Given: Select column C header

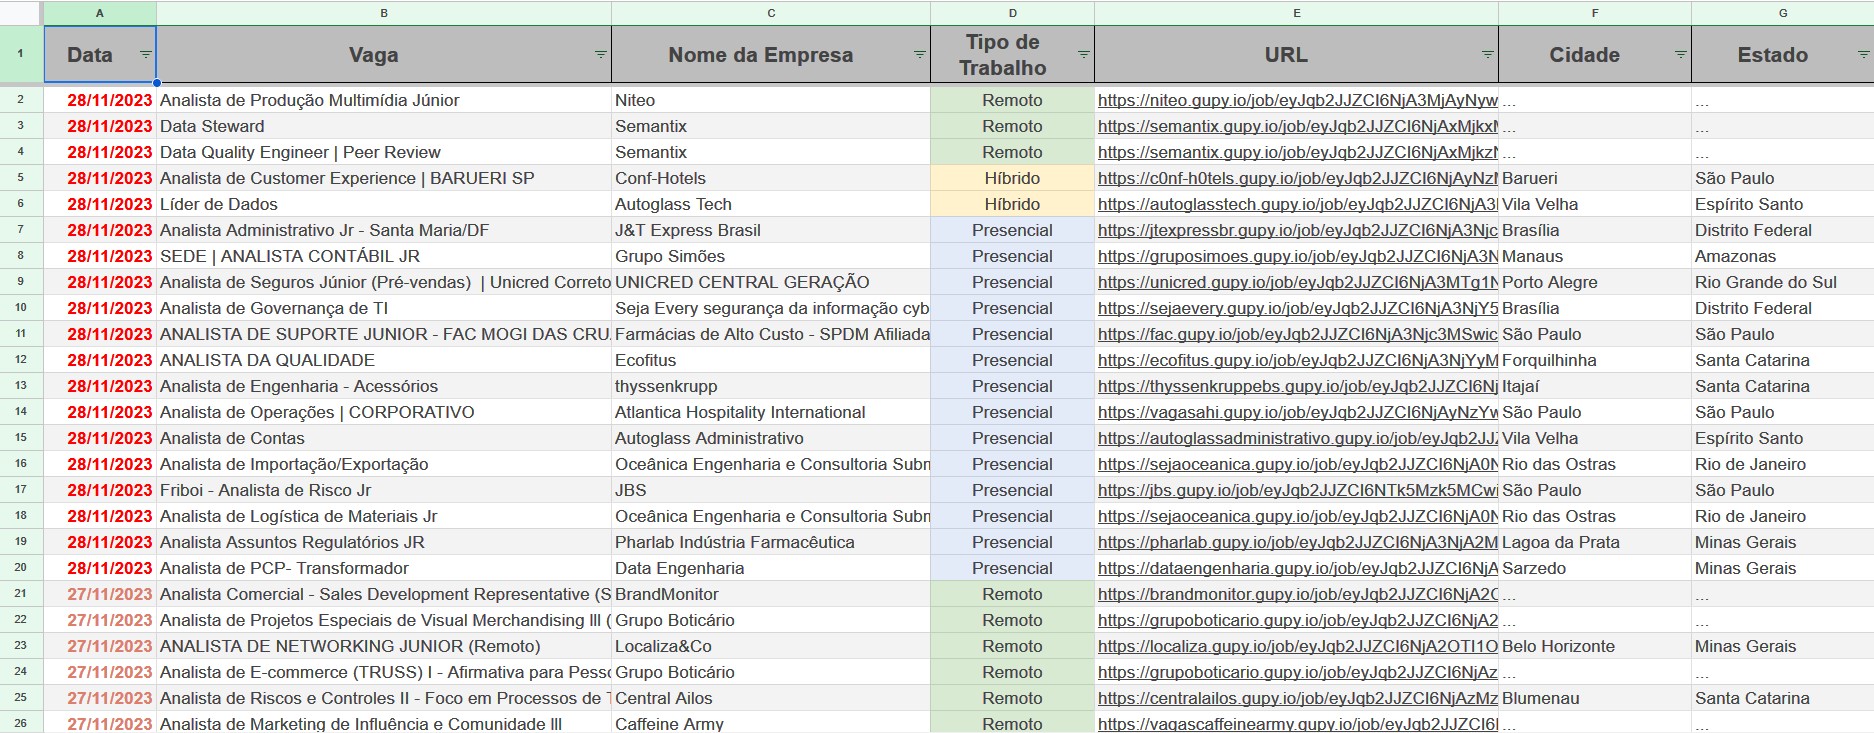Looking at the screenshot, I should pyautogui.click(x=771, y=13).
